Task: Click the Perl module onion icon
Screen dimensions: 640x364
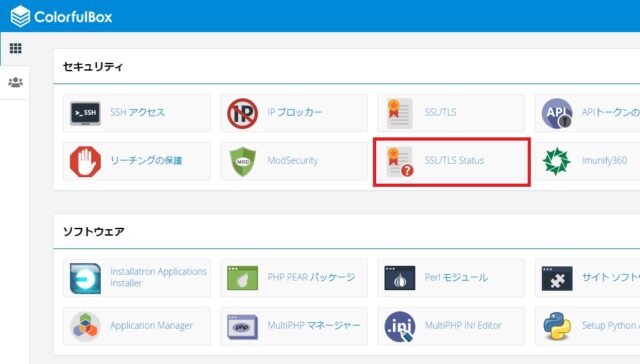Action: [400, 278]
